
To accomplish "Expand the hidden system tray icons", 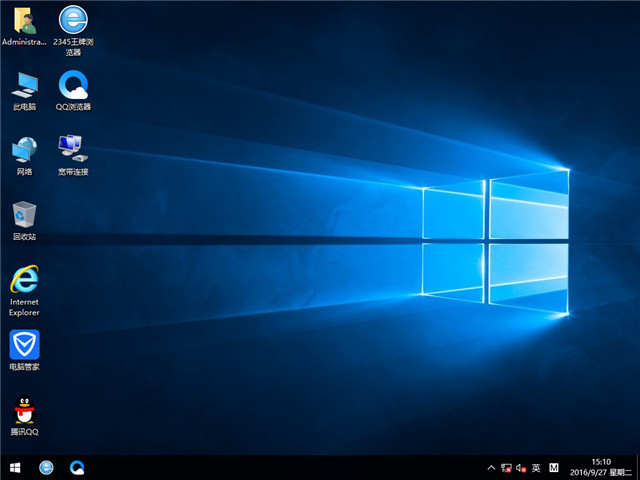I will click(x=491, y=467).
